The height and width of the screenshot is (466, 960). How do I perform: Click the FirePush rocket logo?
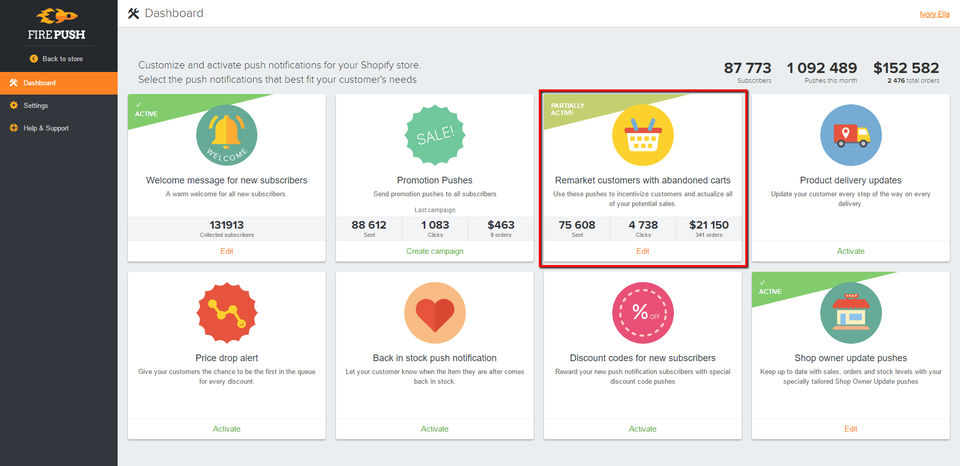click(x=58, y=22)
